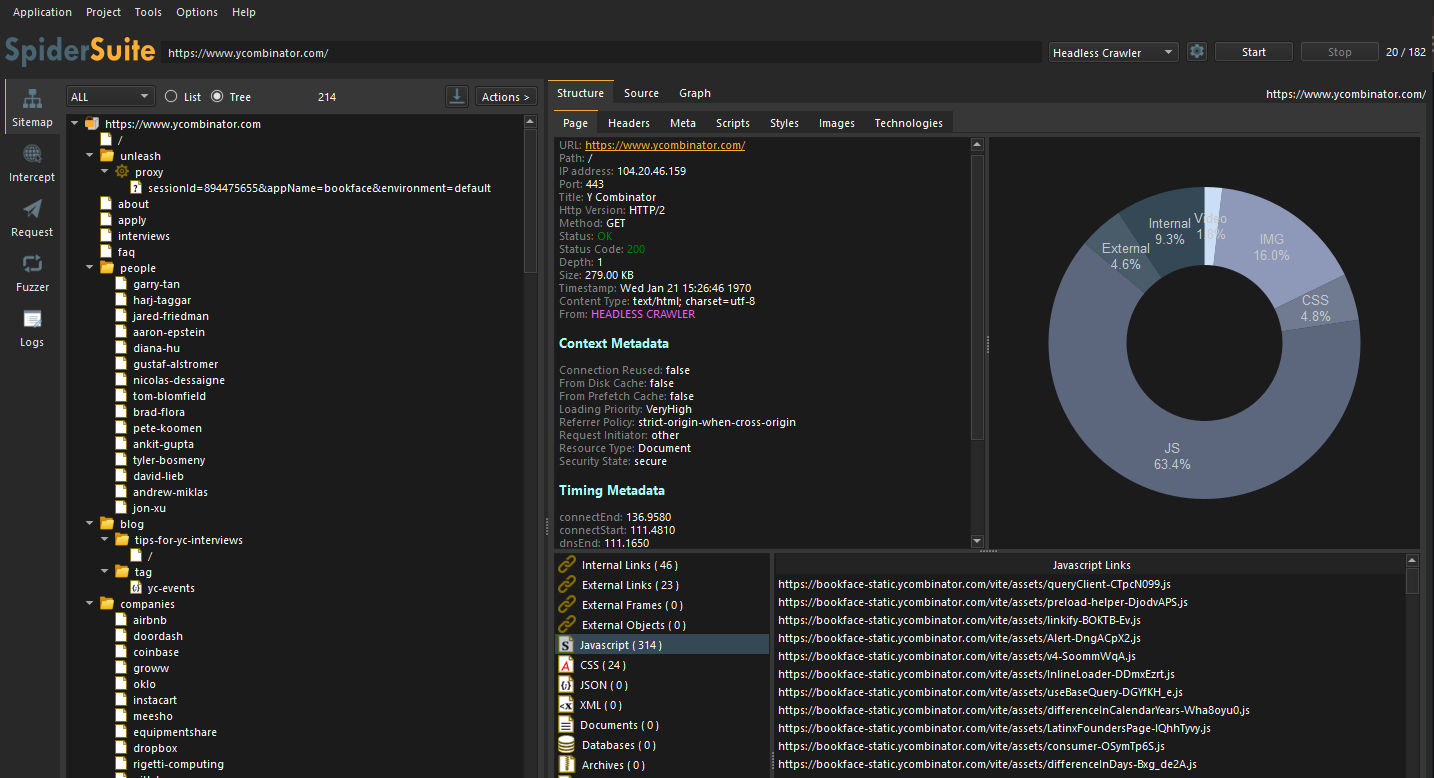Open the Logs panel
The width and height of the screenshot is (1434, 778).
pyautogui.click(x=32, y=328)
